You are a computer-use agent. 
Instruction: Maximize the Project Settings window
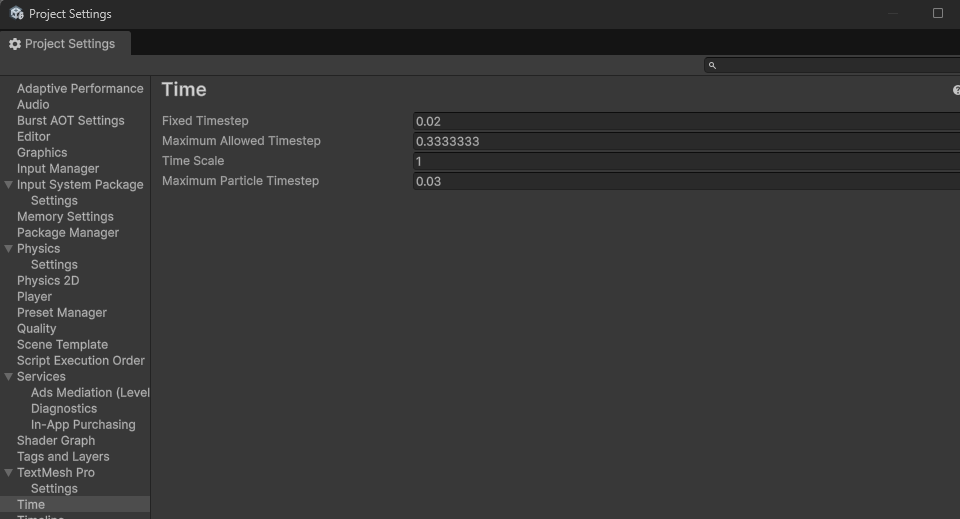938,14
